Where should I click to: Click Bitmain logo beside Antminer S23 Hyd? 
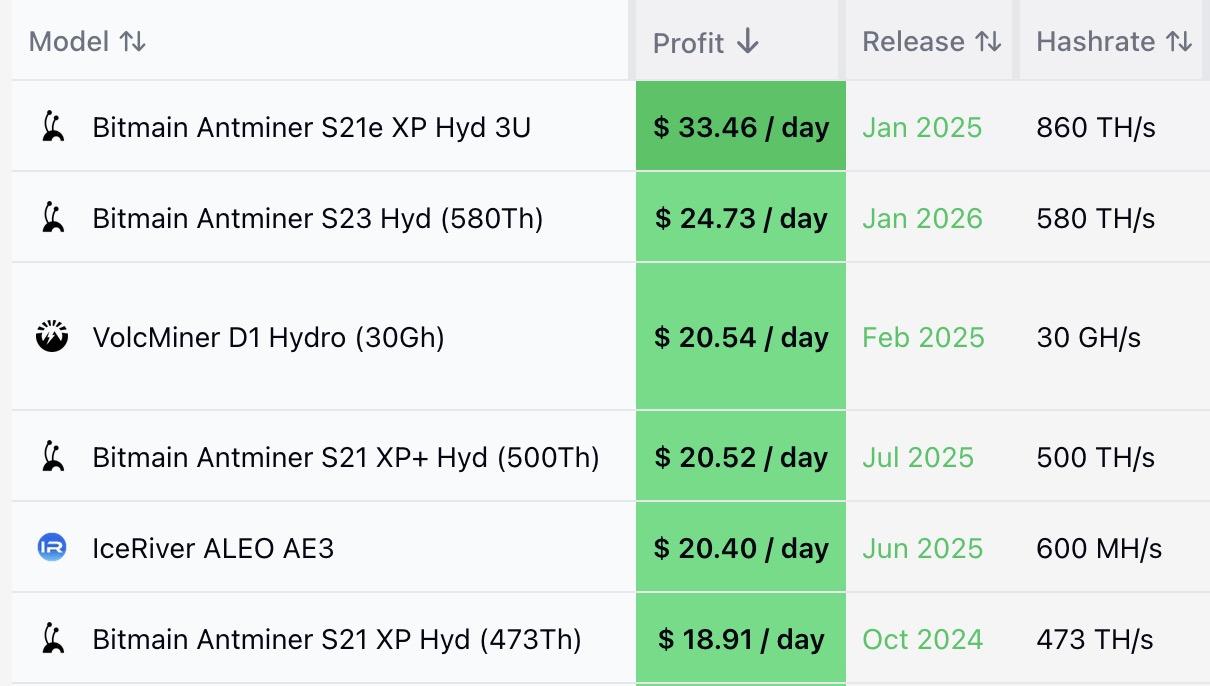53,218
